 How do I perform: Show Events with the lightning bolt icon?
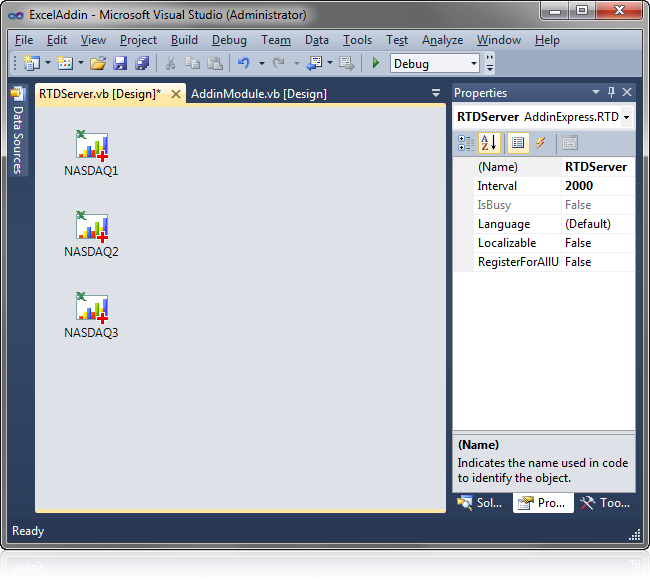click(541, 143)
